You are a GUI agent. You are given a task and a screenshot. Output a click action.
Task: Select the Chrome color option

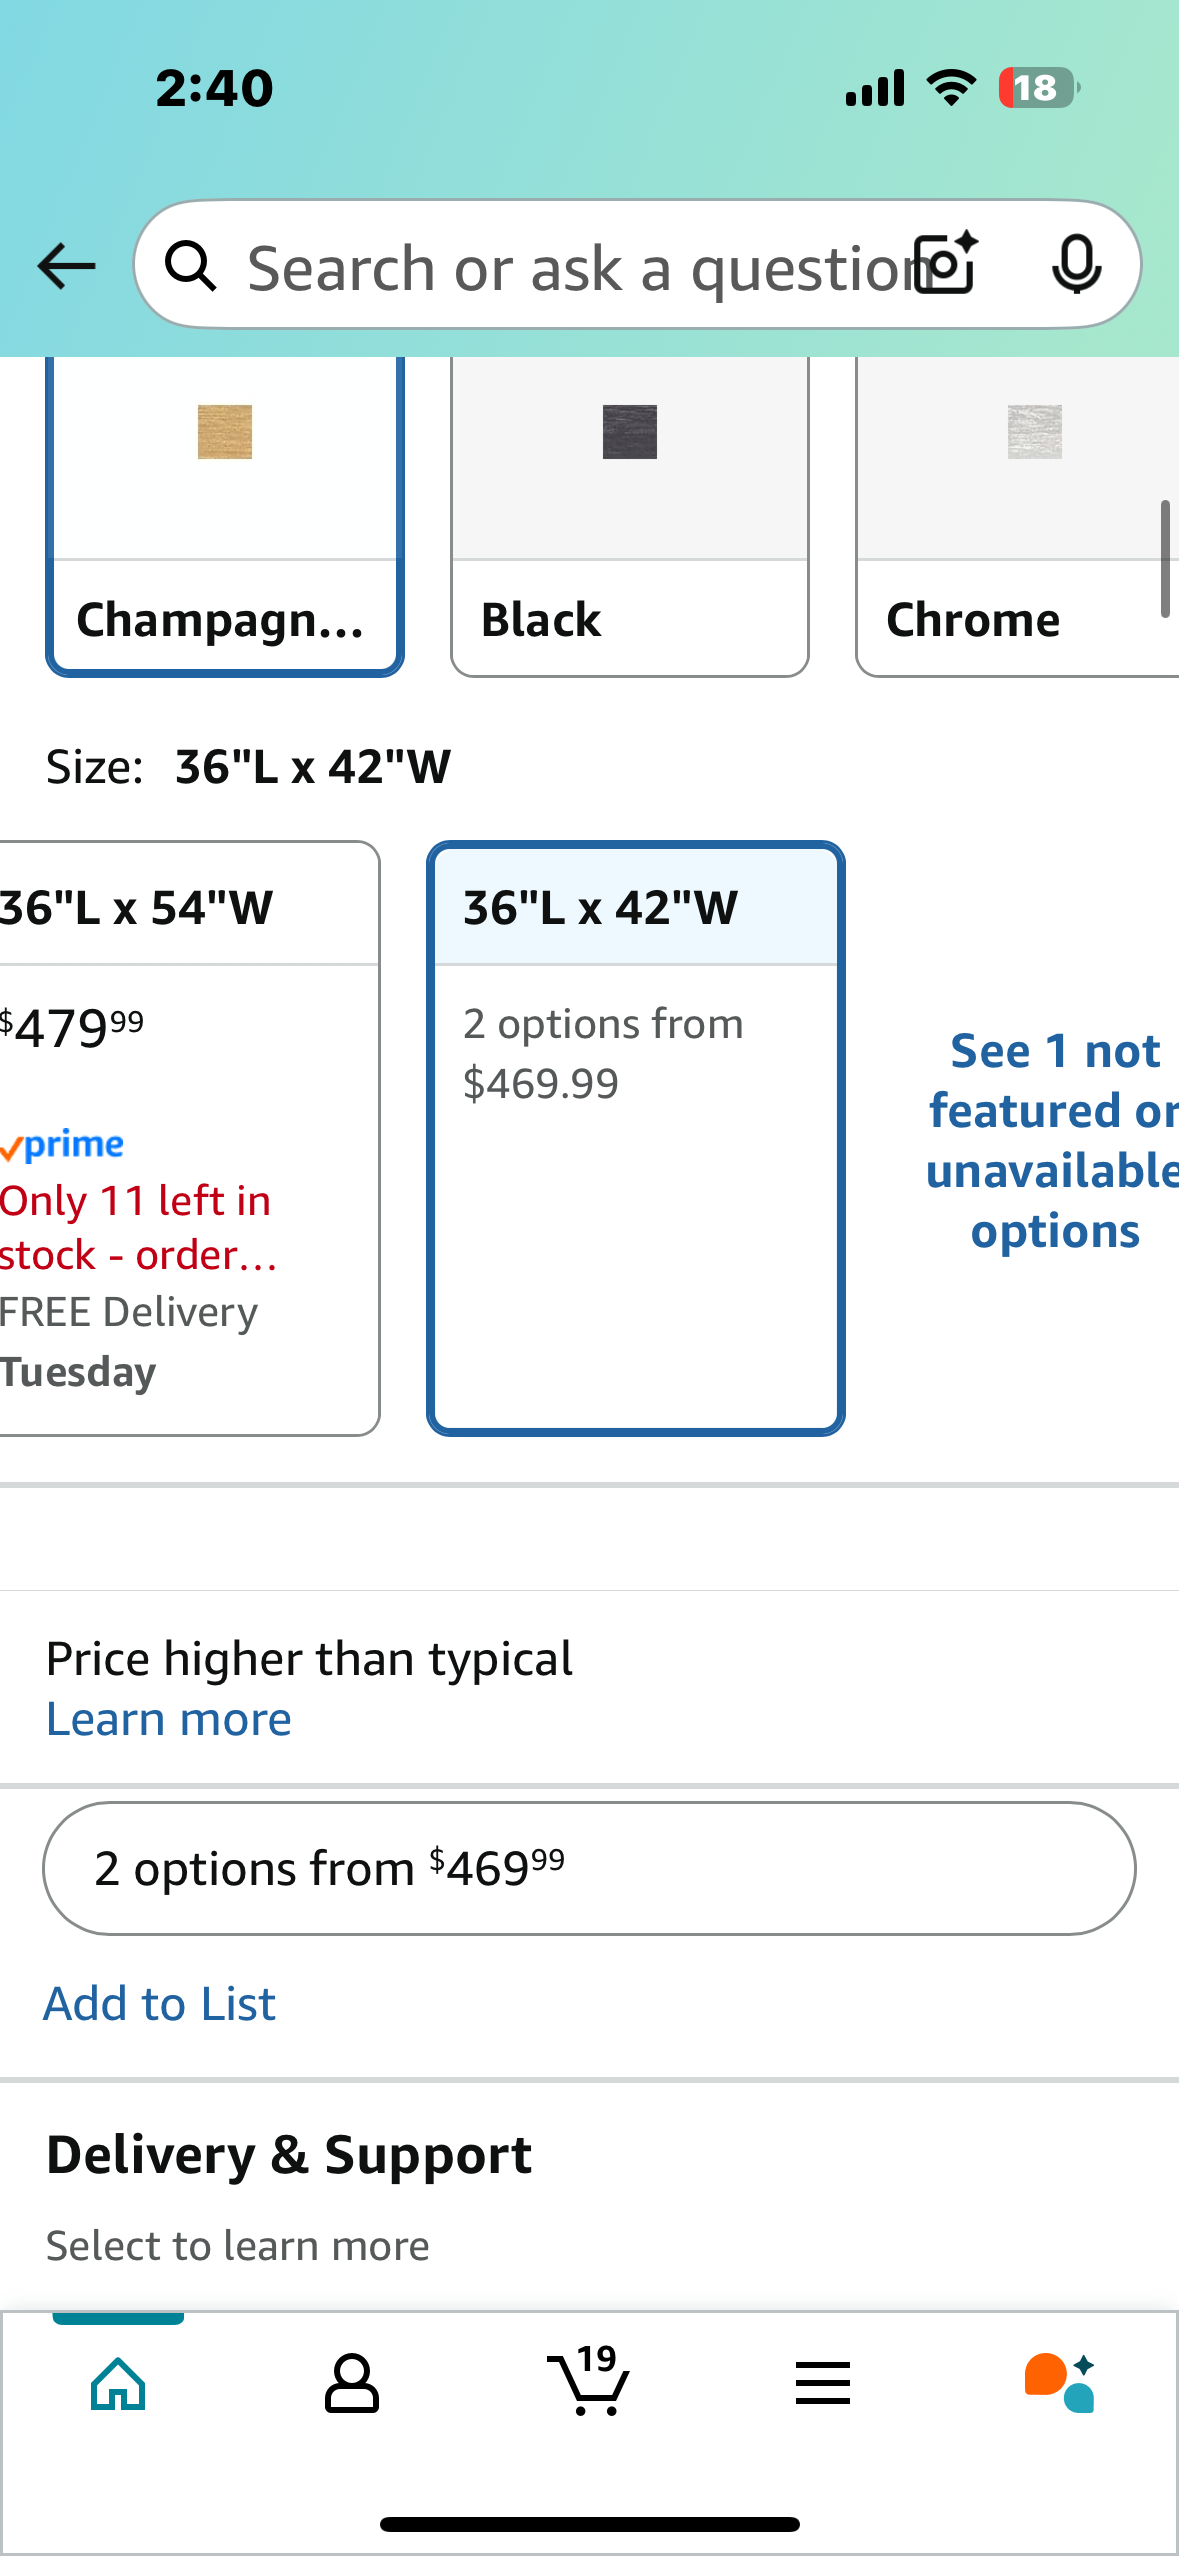pos(1018,516)
